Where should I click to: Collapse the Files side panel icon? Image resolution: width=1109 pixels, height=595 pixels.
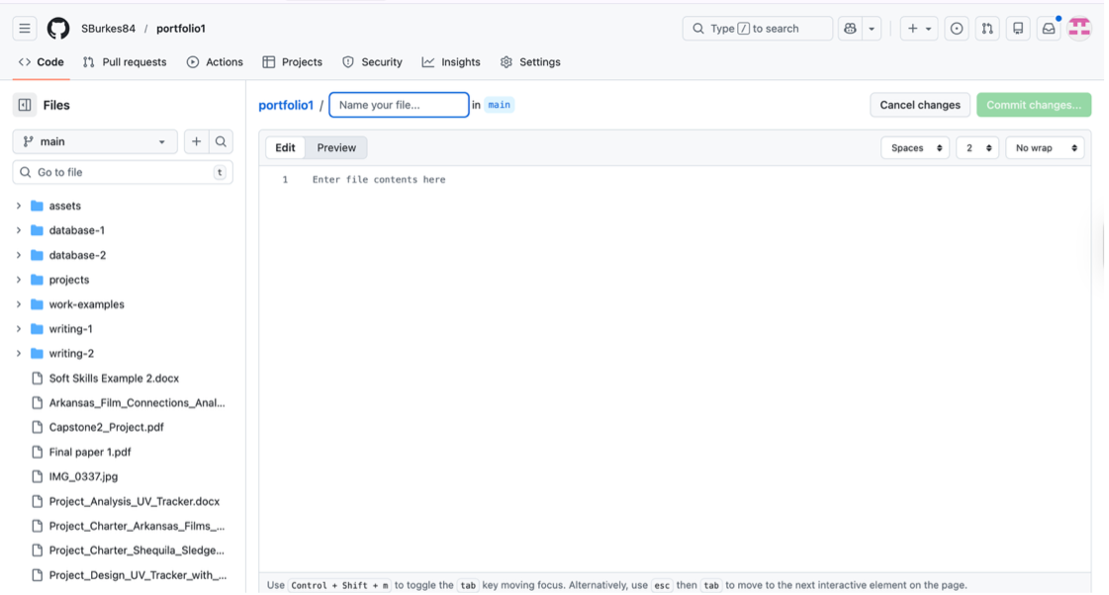point(25,105)
